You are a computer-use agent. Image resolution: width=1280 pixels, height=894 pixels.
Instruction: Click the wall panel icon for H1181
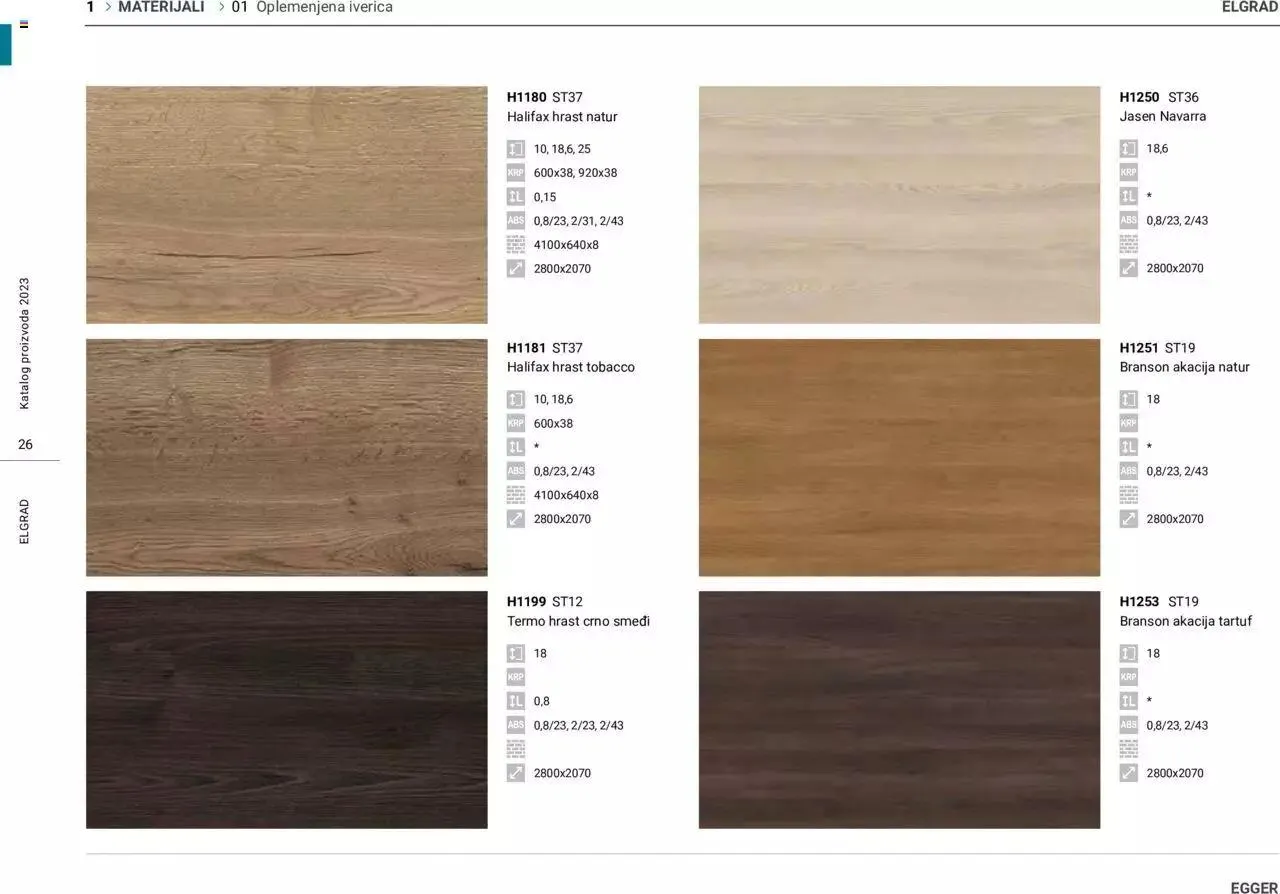tap(515, 495)
